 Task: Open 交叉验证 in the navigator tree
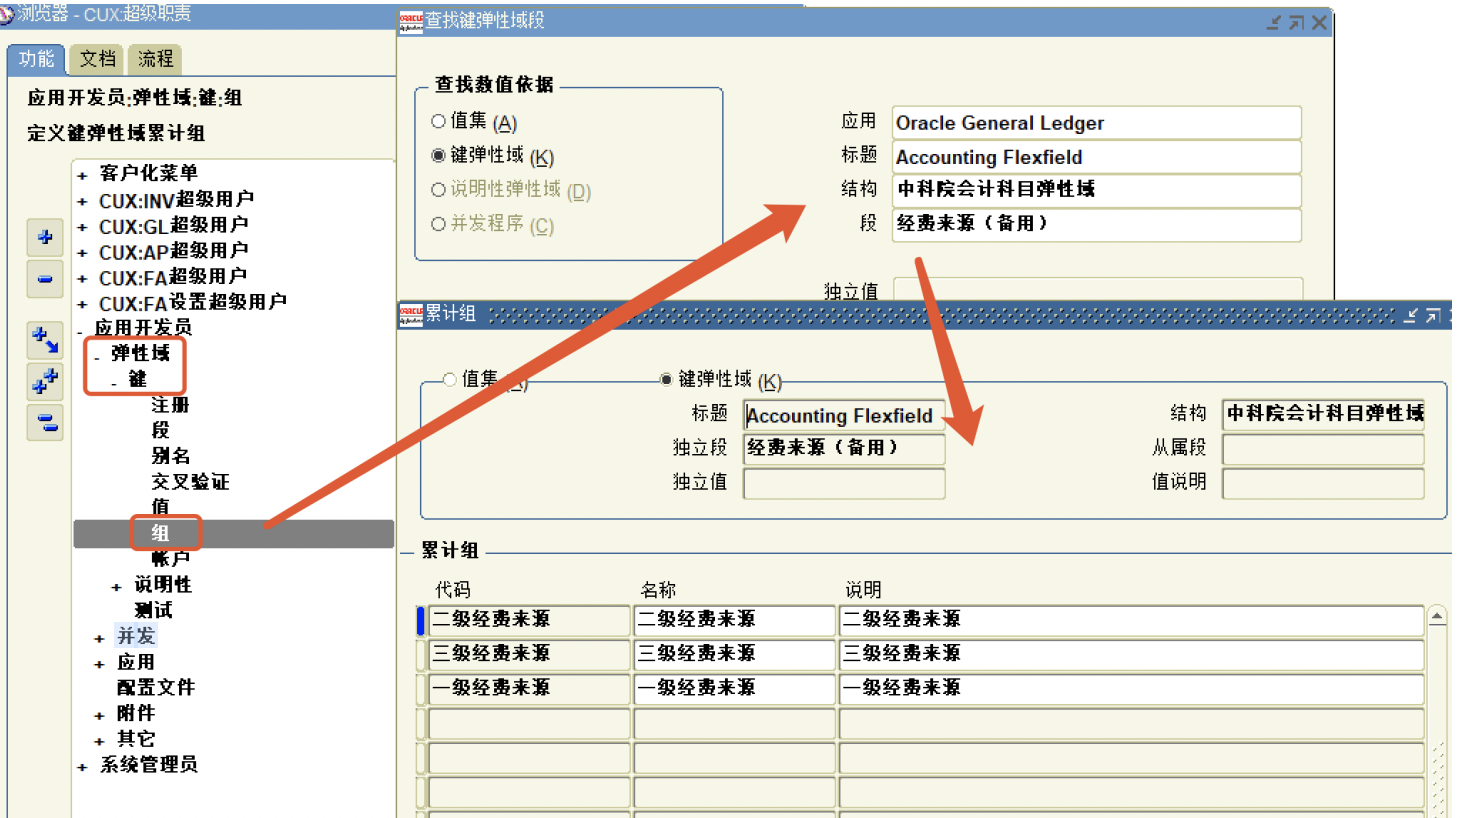pos(190,482)
